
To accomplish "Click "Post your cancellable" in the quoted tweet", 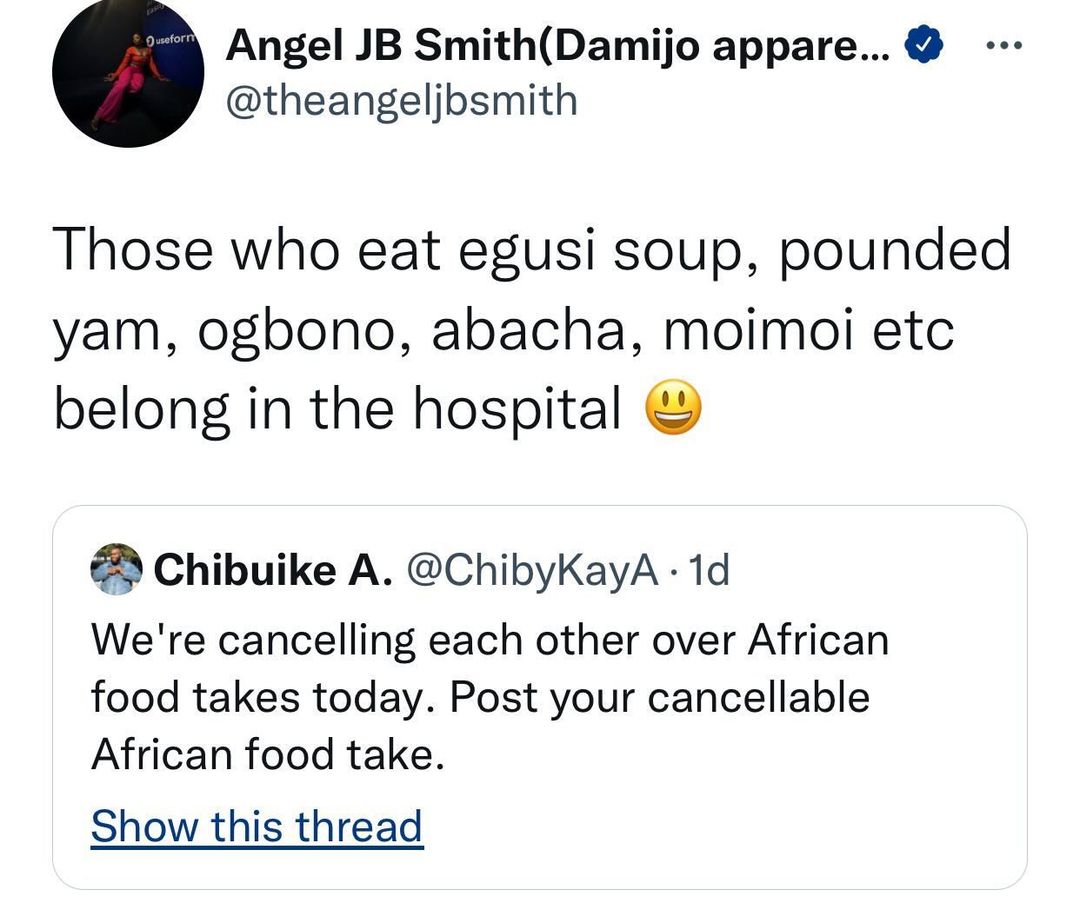I will pos(660,697).
